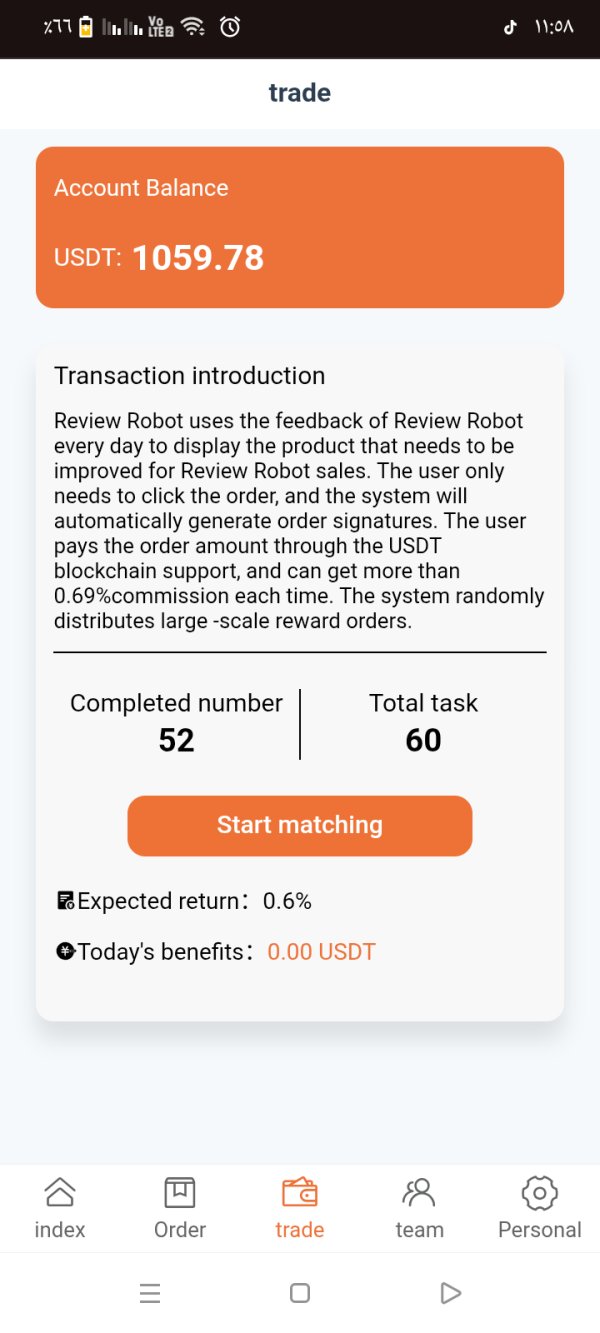Tap the Total task count 60
The image size is (600, 1333).
point(423,740)
